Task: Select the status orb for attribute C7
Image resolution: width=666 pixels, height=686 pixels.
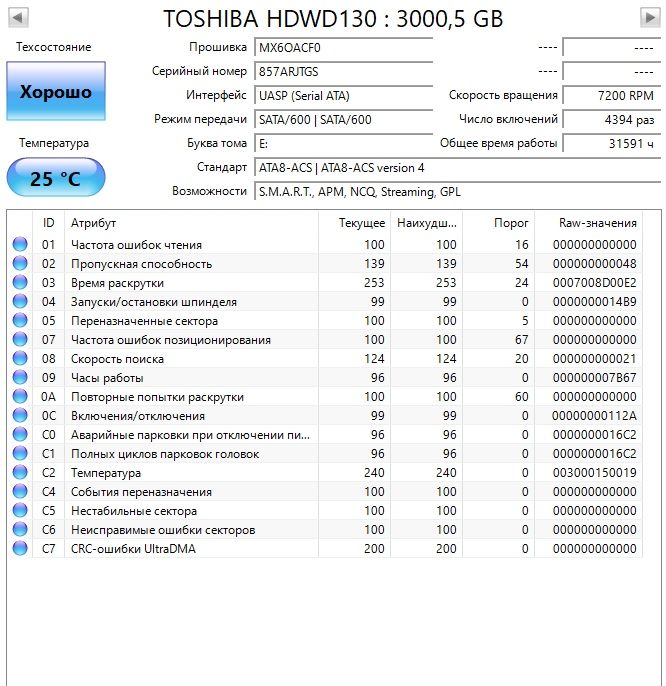Action: pos(20,549)
